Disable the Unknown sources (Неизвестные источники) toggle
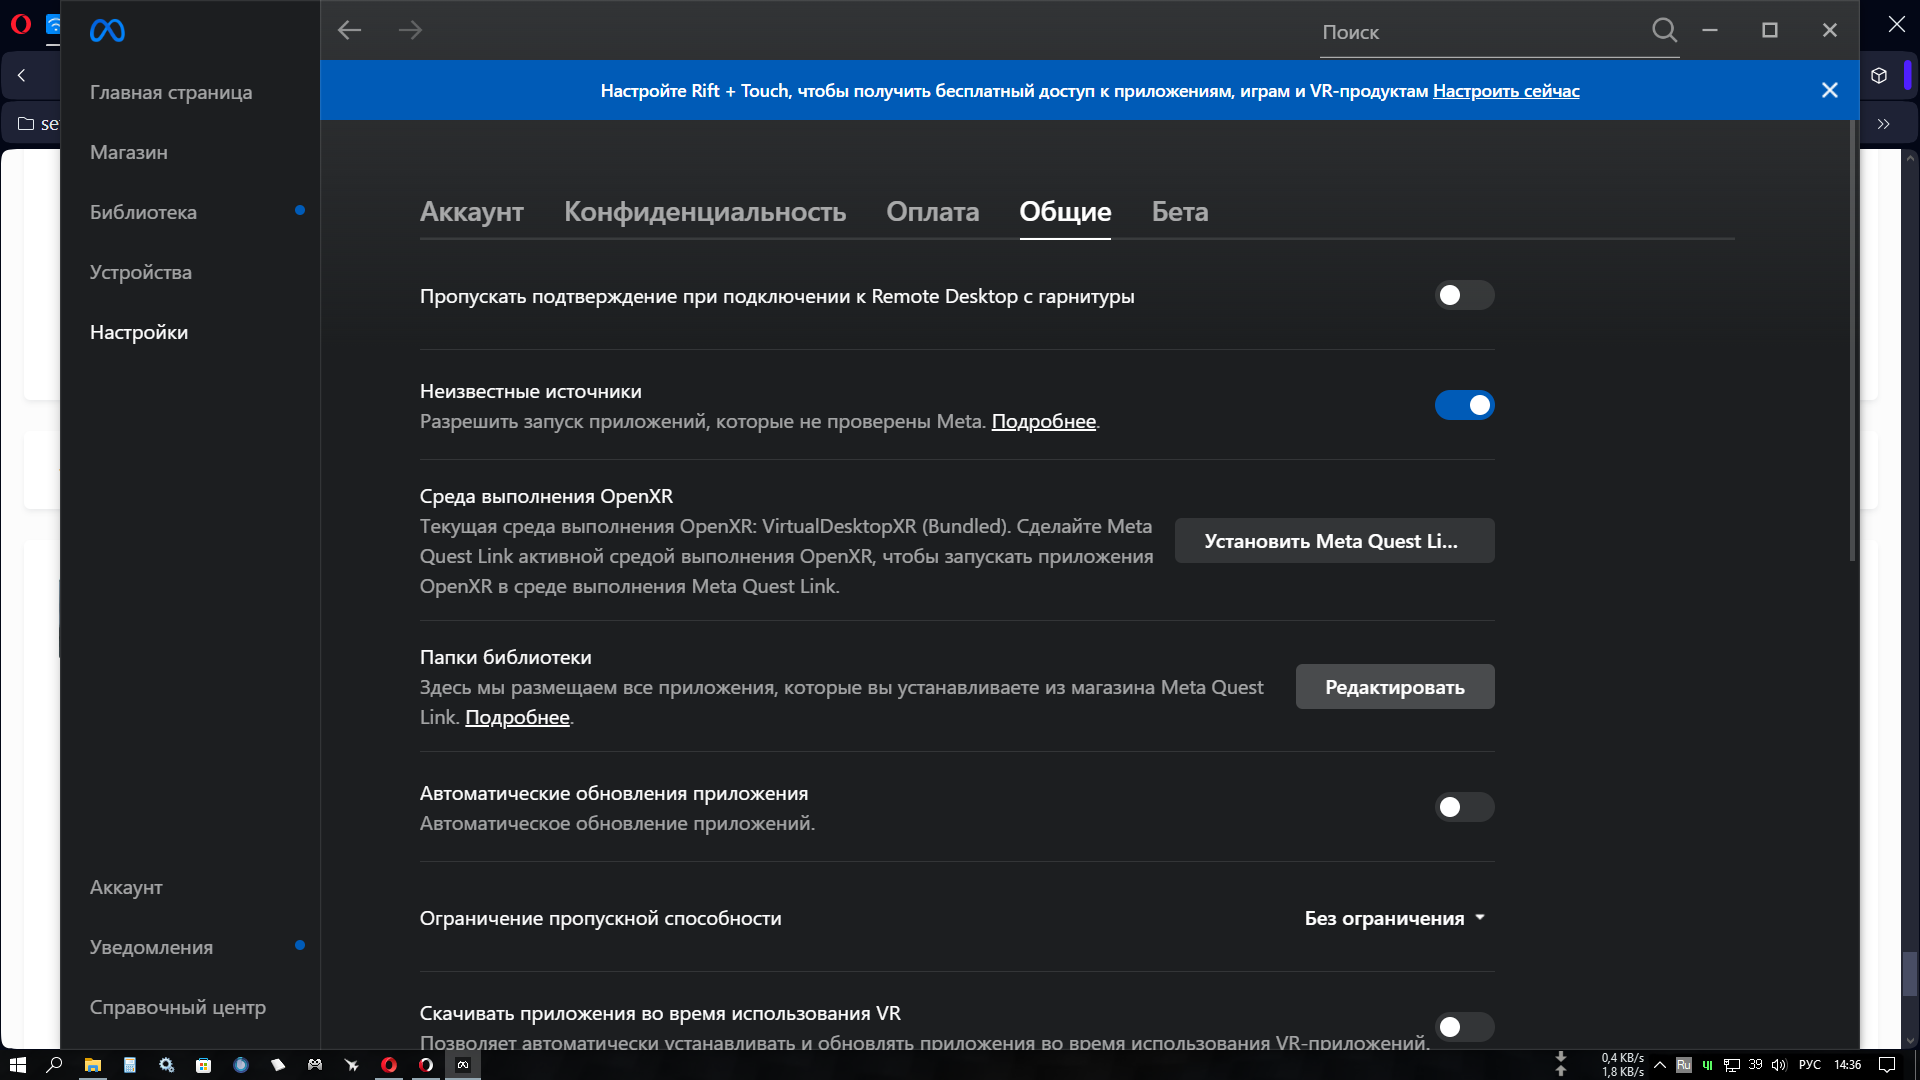Image resolution: width=1920 pixels, height=1080 pixels. pos(1464,405)
